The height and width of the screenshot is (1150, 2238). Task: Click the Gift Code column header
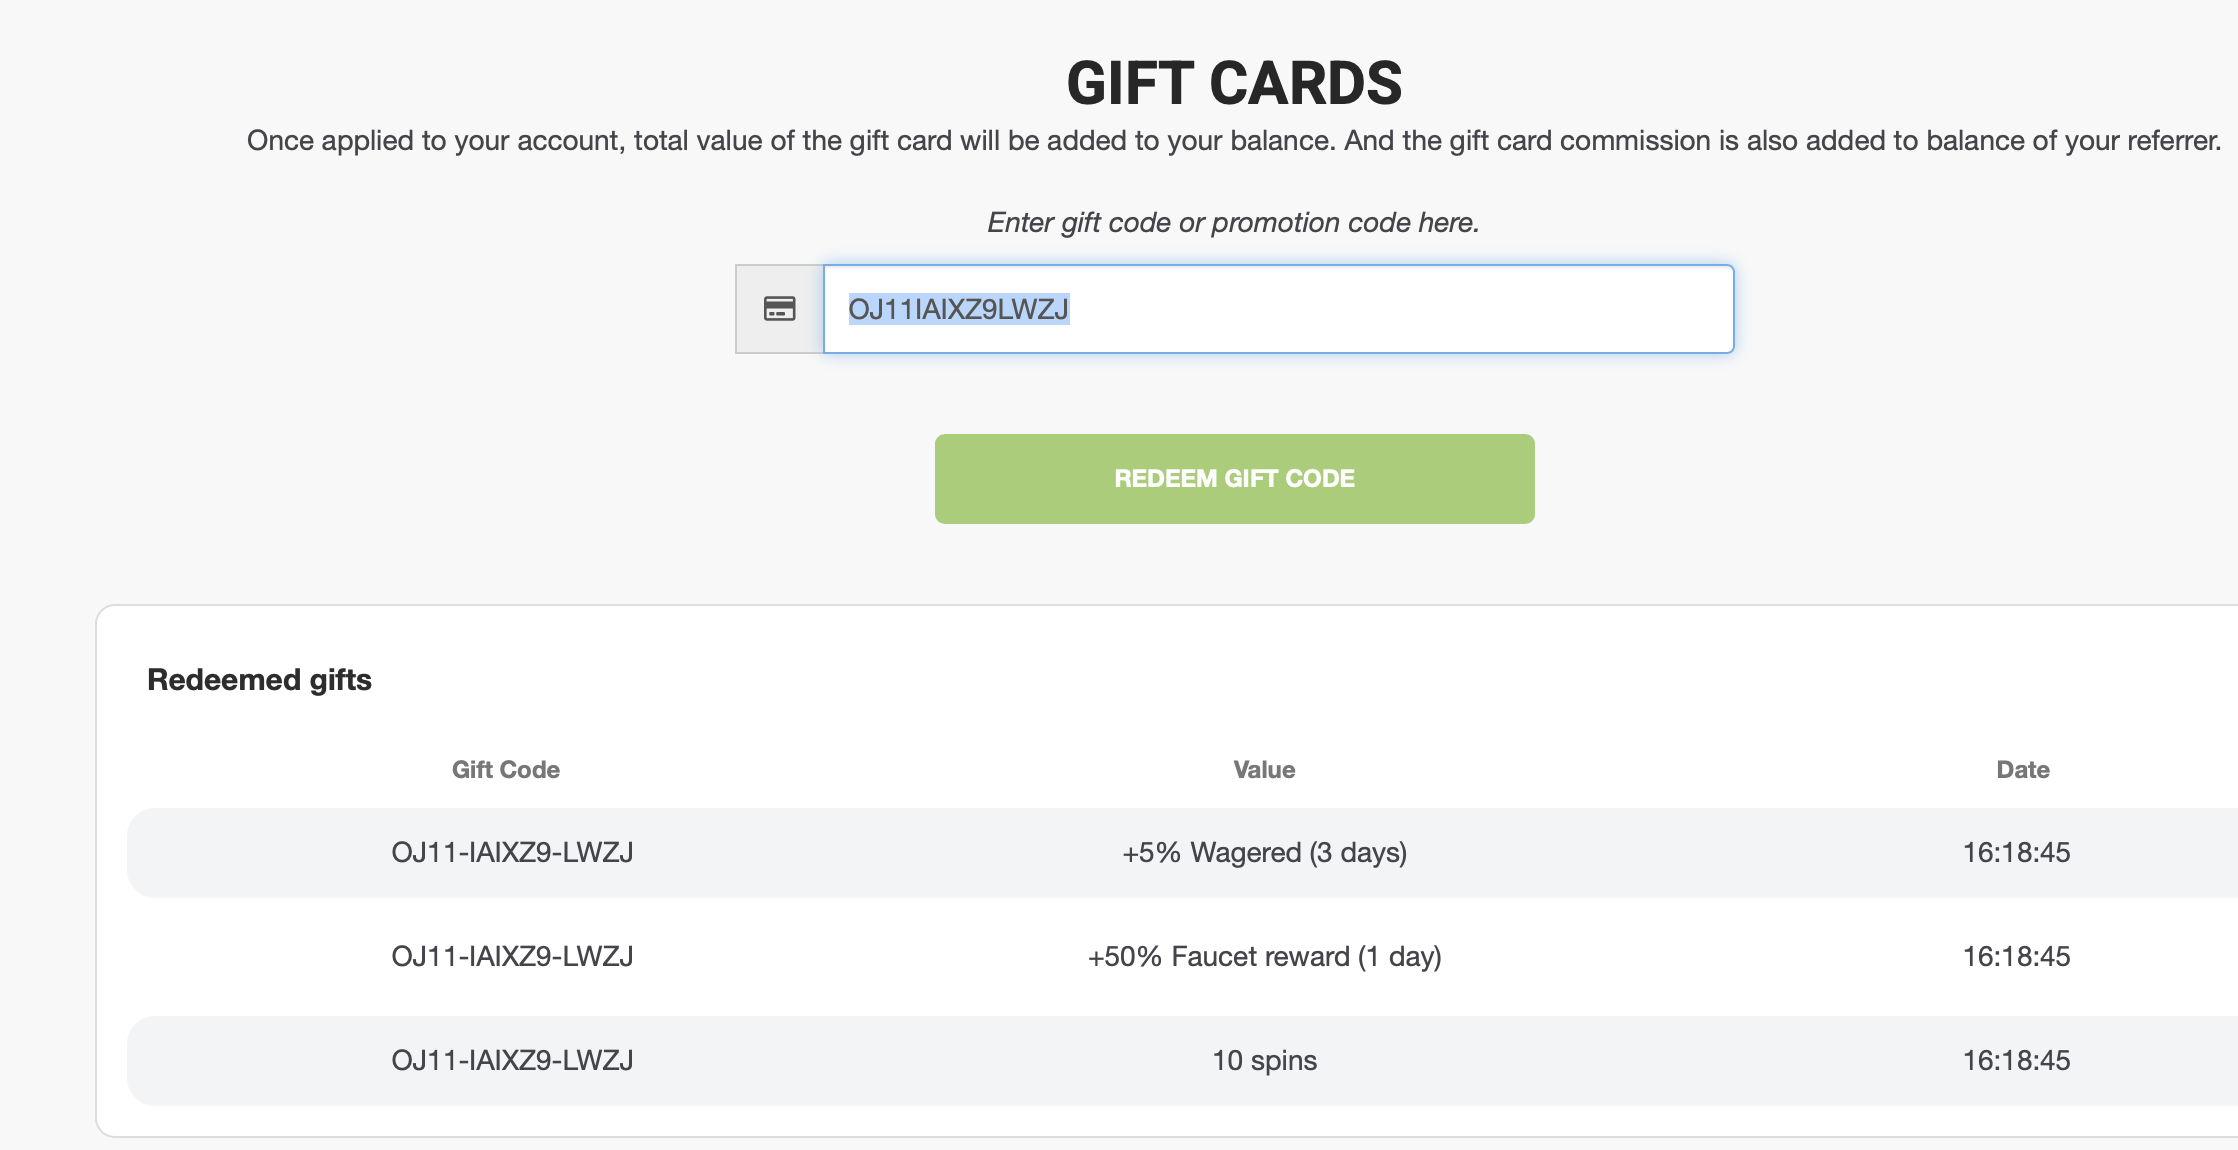pyautogui.click(x=506, y=770)
